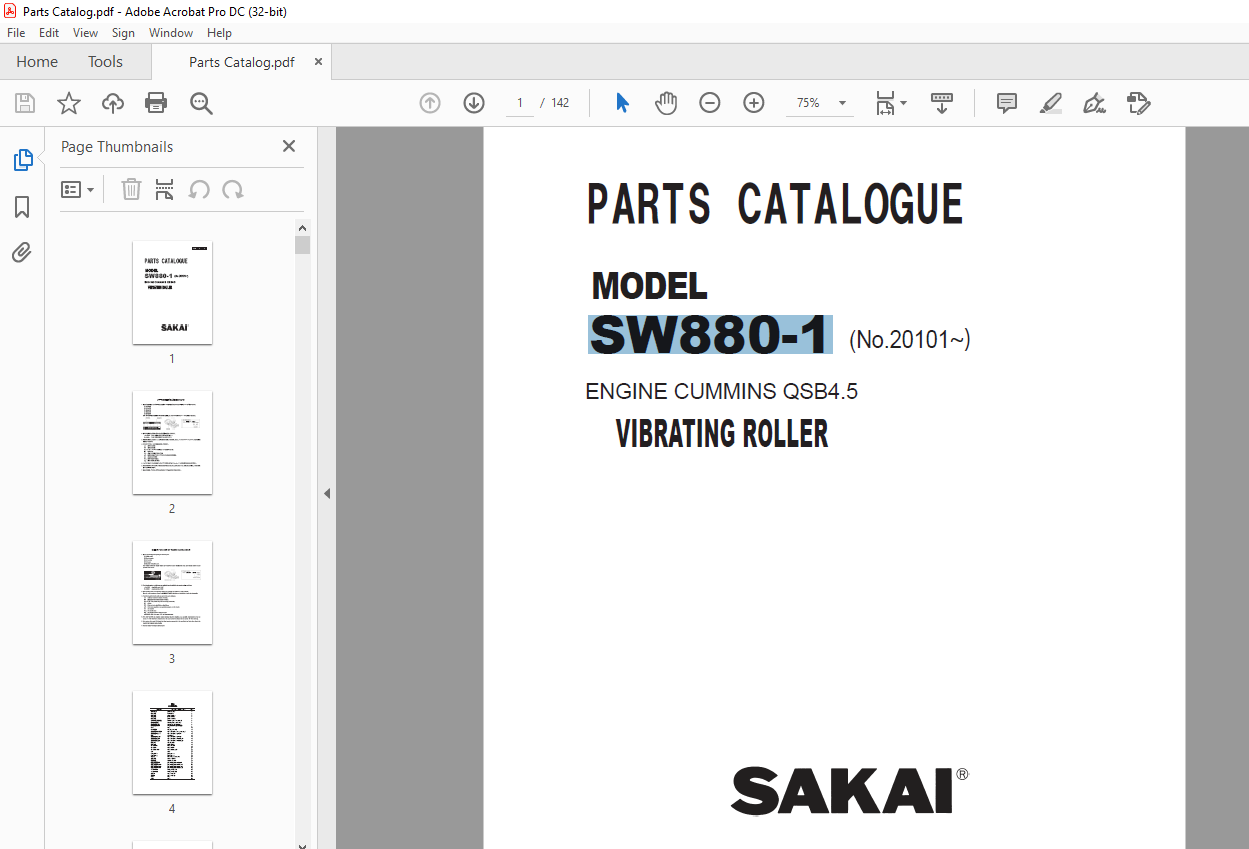Image resolution: width=1249 pixels, height=849 pixels.
Task: Click the ENGINE CUMMINS QSB4.5 text
Action: click(722, 391)
